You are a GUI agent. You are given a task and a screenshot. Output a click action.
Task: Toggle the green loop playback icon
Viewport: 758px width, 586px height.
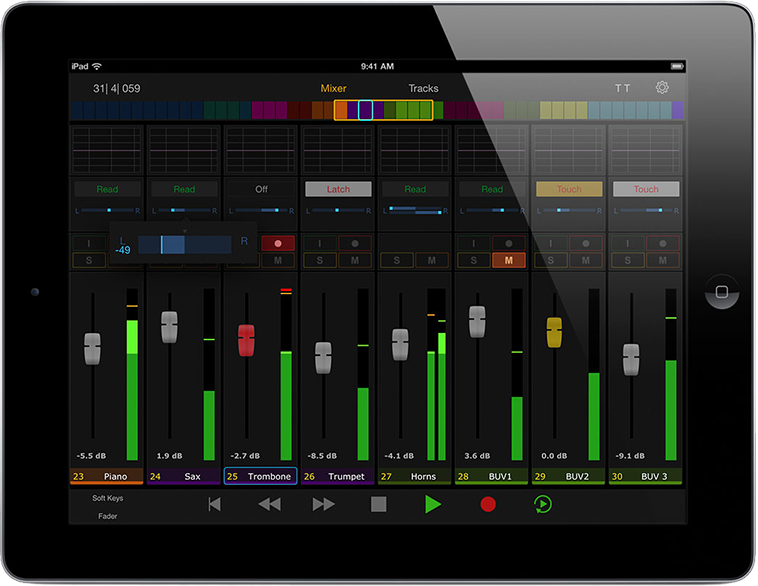(x=542, y=504)
